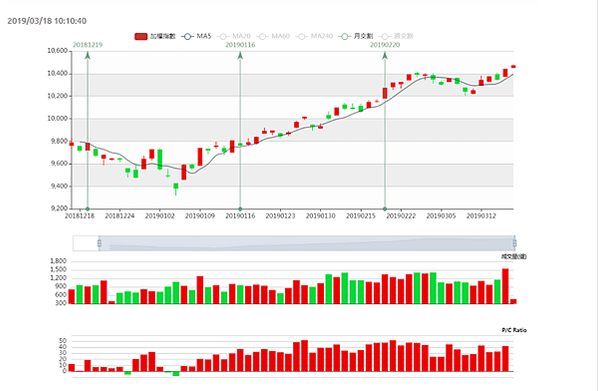The height and width of the screenshot is (391, 598).
Task: Enable the MA20 moving average line
Action: click(x=234, y=36)
